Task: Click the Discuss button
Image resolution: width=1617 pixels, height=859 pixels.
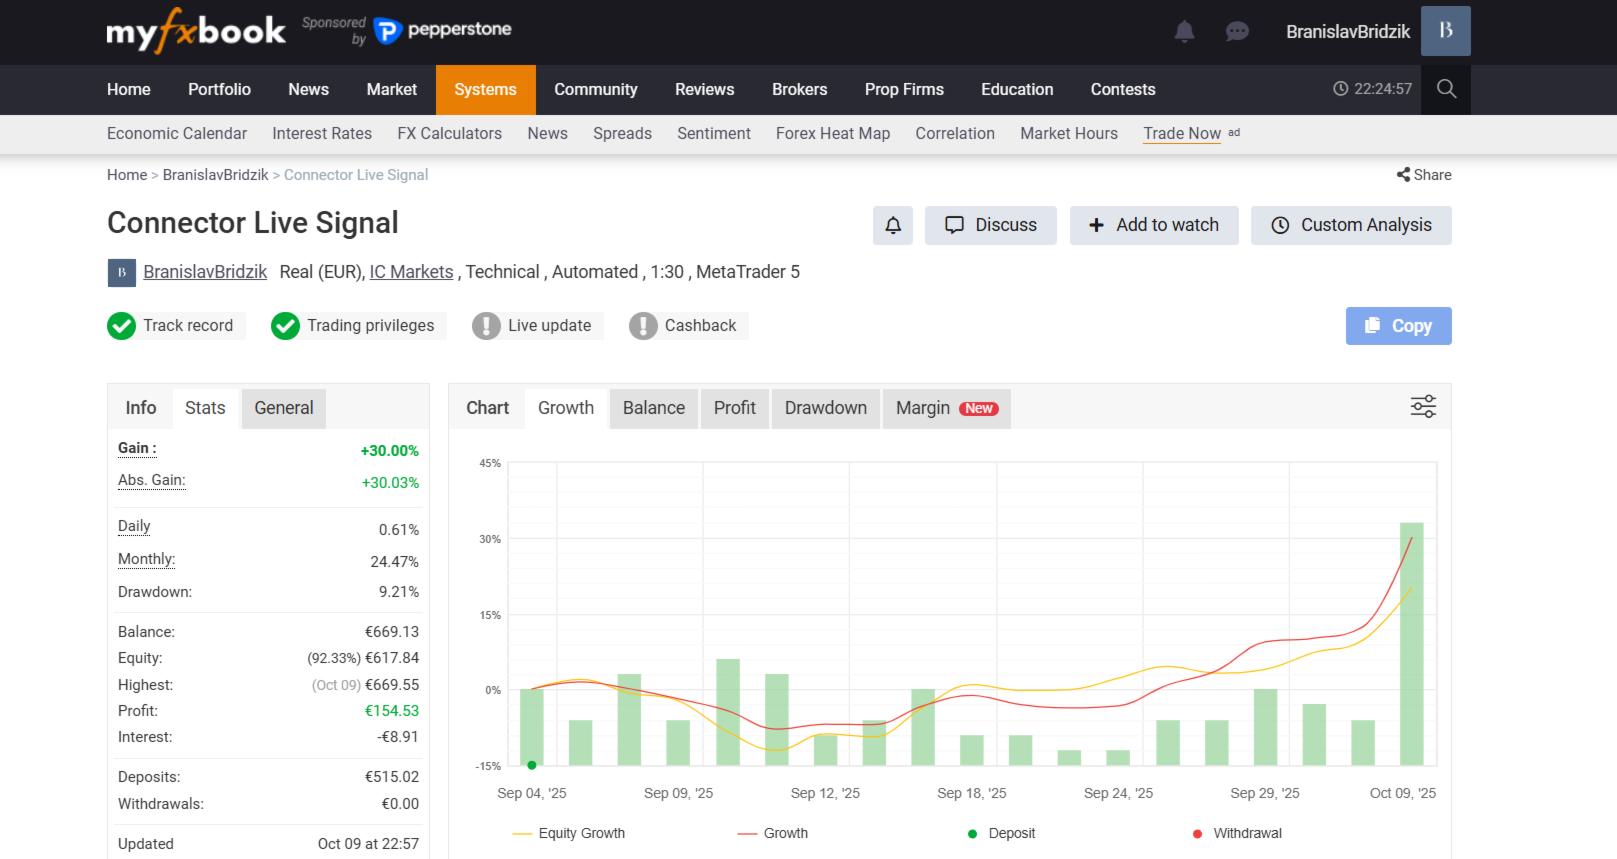Action: (x=991, y=225)
